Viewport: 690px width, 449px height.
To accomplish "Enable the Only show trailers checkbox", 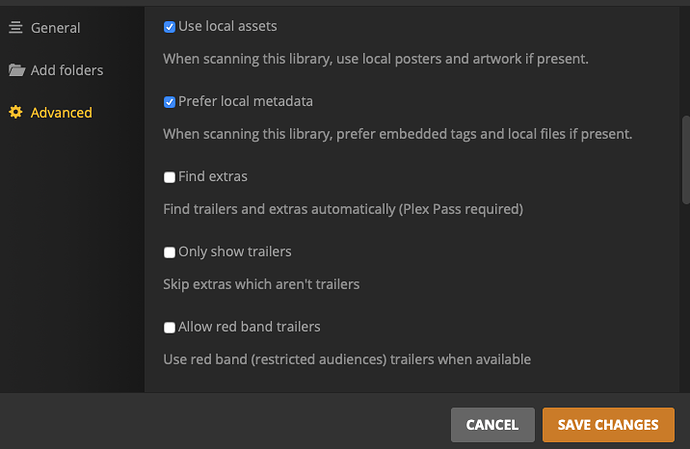I will point(170,253).
